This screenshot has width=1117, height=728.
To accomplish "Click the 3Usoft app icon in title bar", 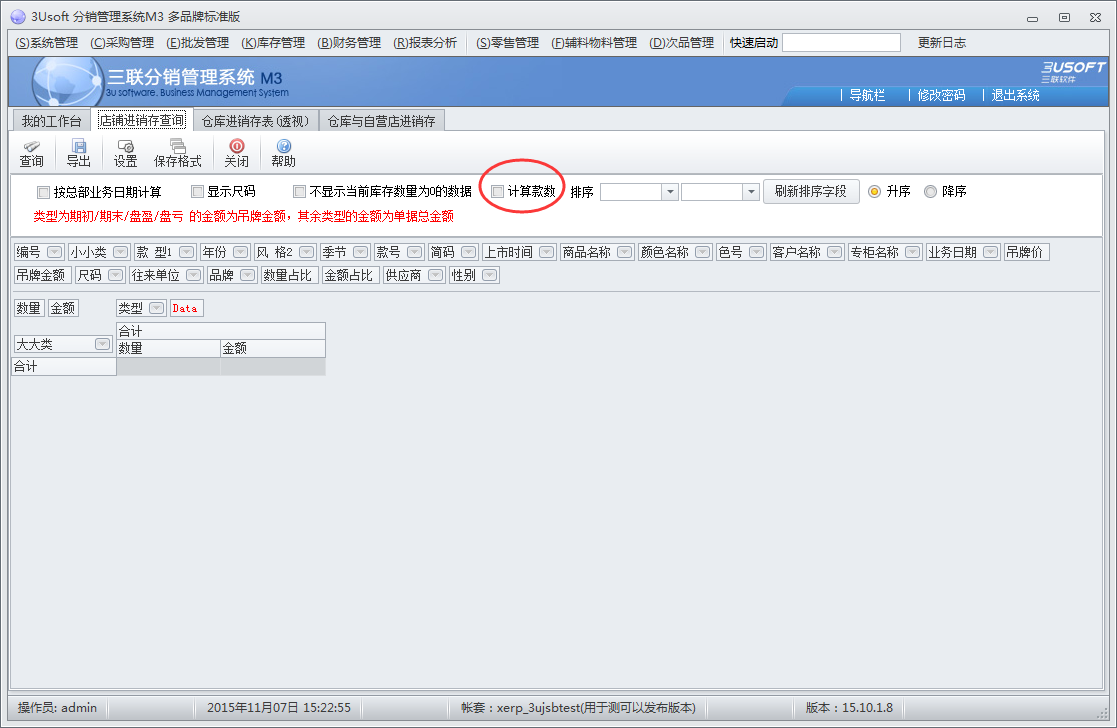I will click(x=17, y=17).
